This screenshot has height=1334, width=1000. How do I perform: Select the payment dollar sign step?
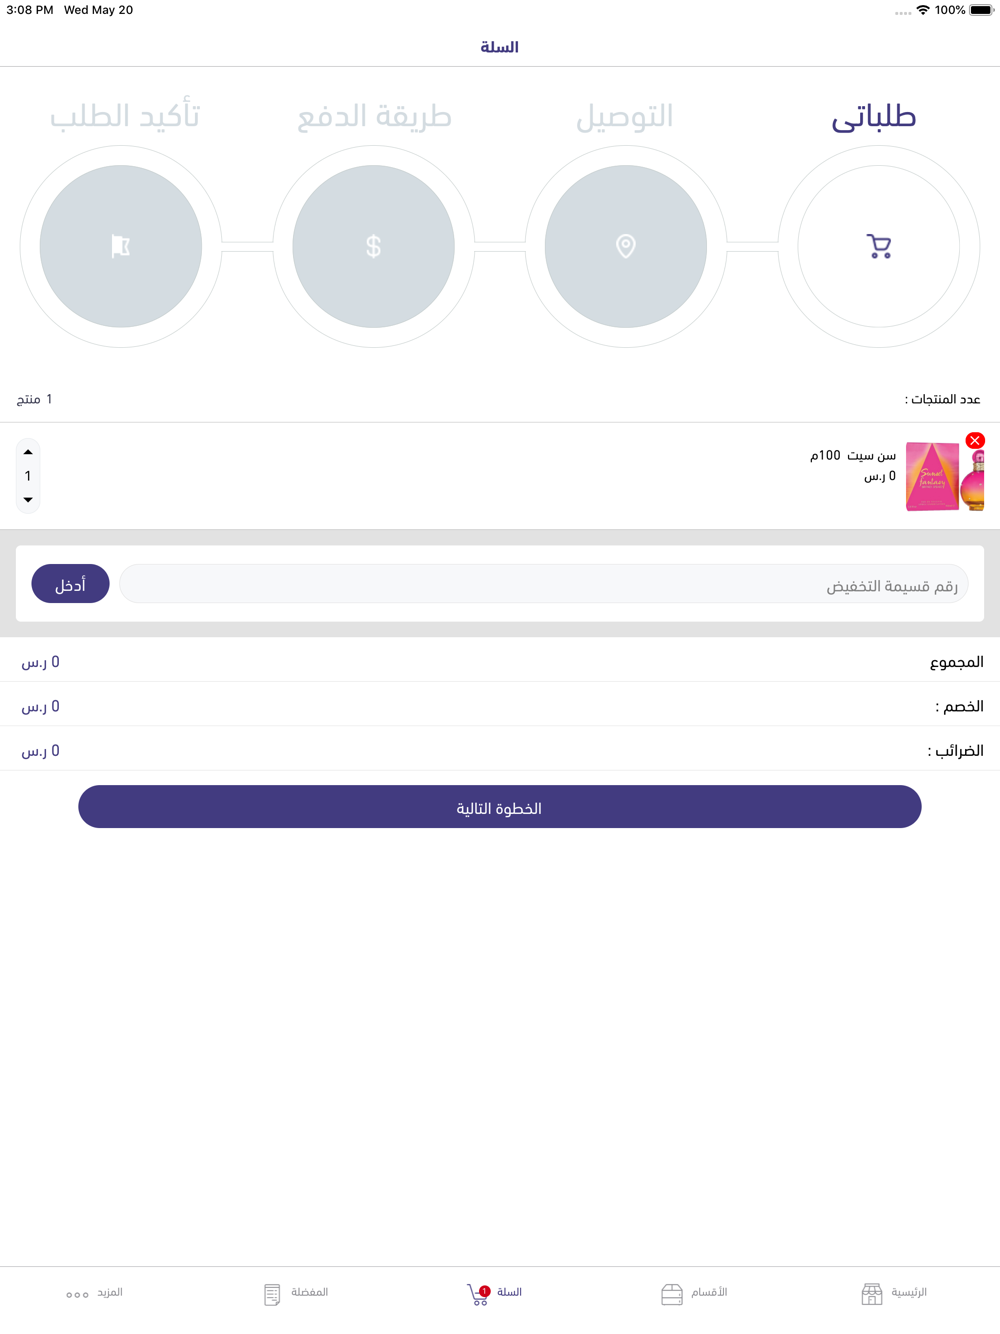coord(373,246)
